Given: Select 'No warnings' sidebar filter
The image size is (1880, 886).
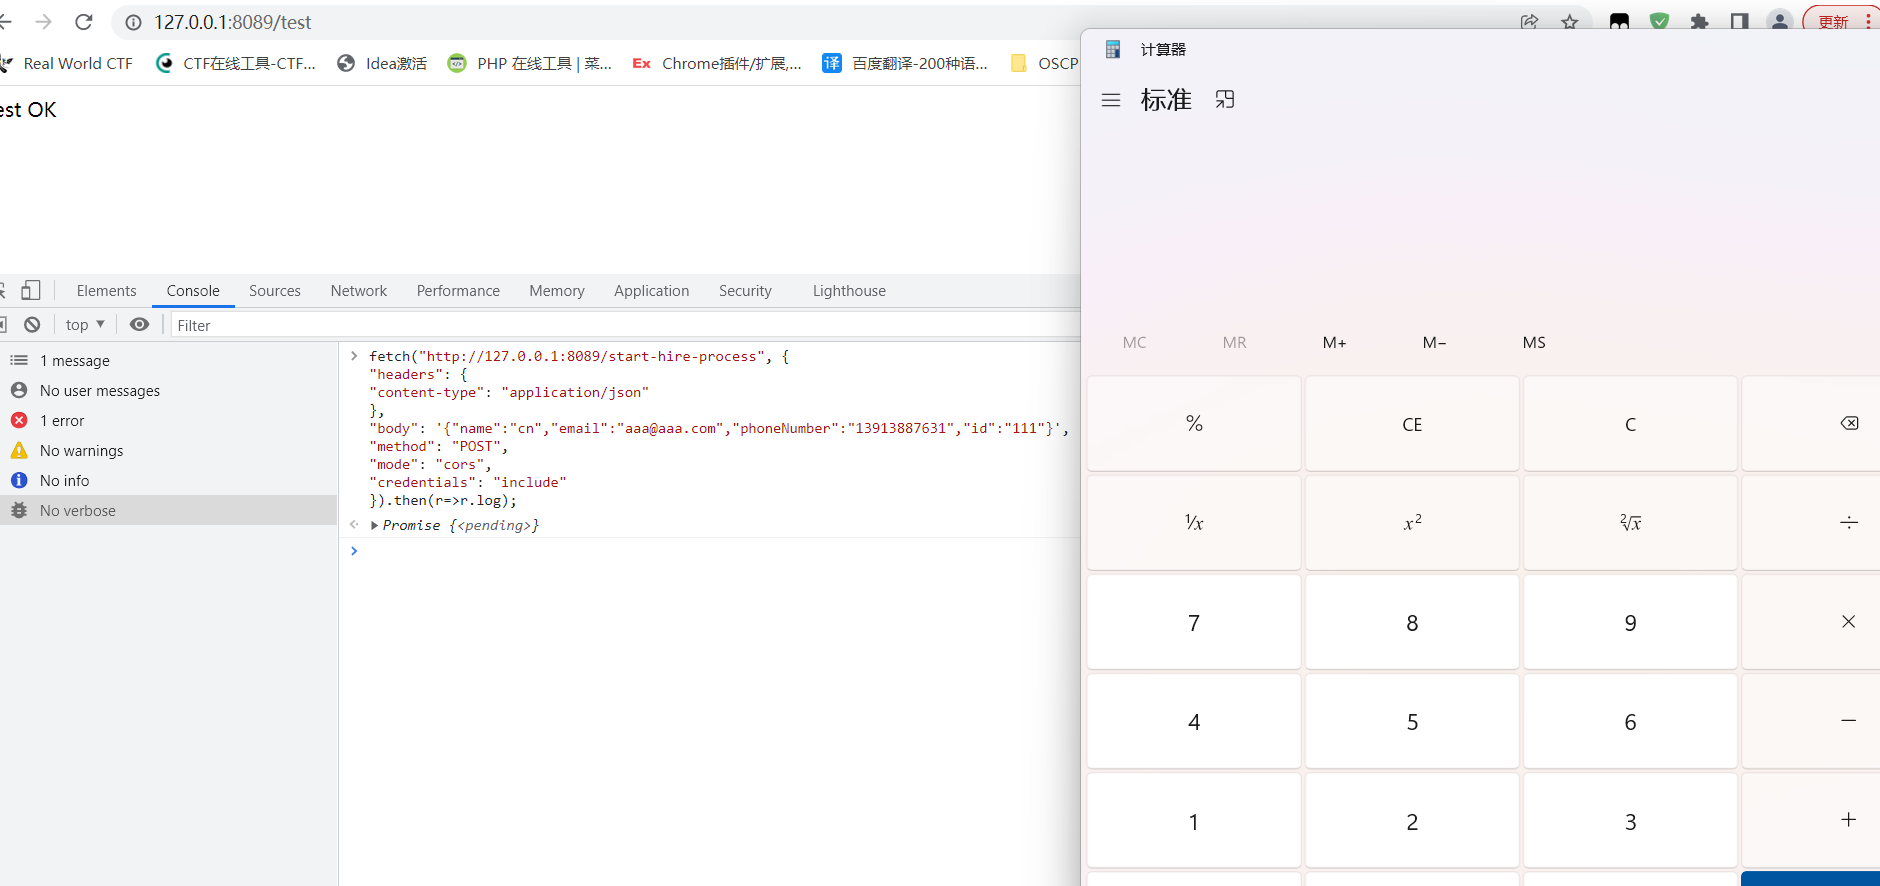Looking at the screenshot, I should click(168, 450).
